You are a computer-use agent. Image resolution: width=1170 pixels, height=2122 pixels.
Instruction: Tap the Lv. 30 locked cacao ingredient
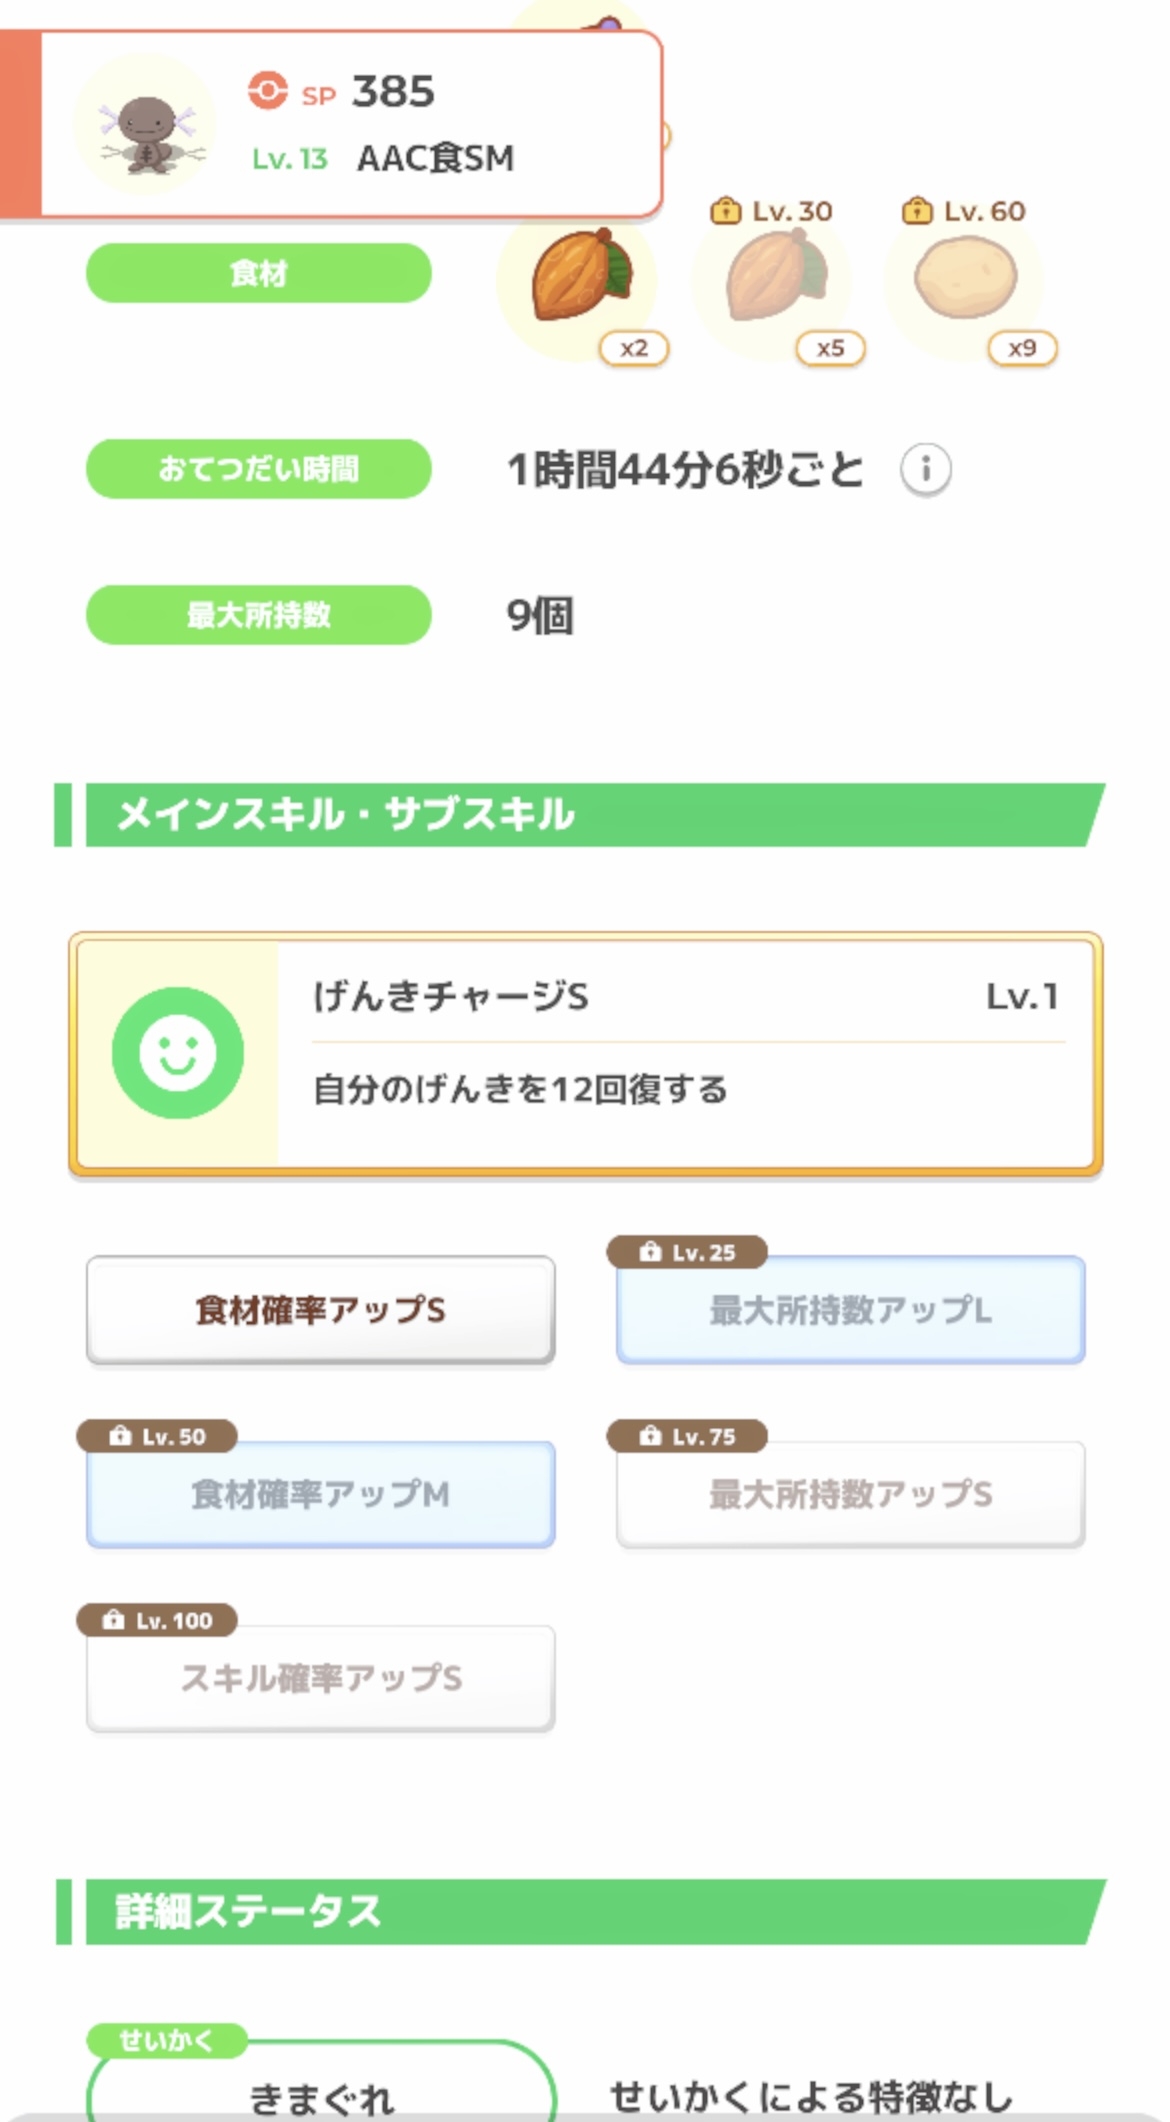(772, 278)
